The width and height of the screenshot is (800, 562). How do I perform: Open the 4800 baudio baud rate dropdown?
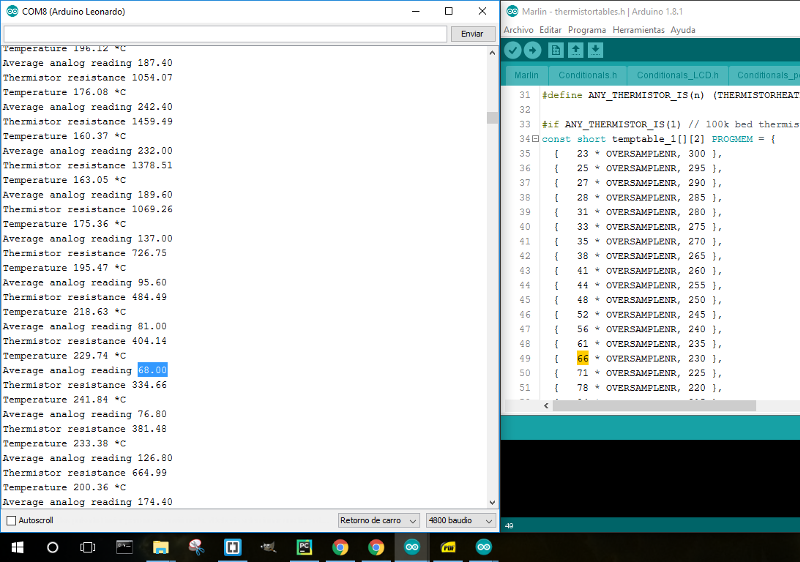pyautogui.click(x=461, y=521)
